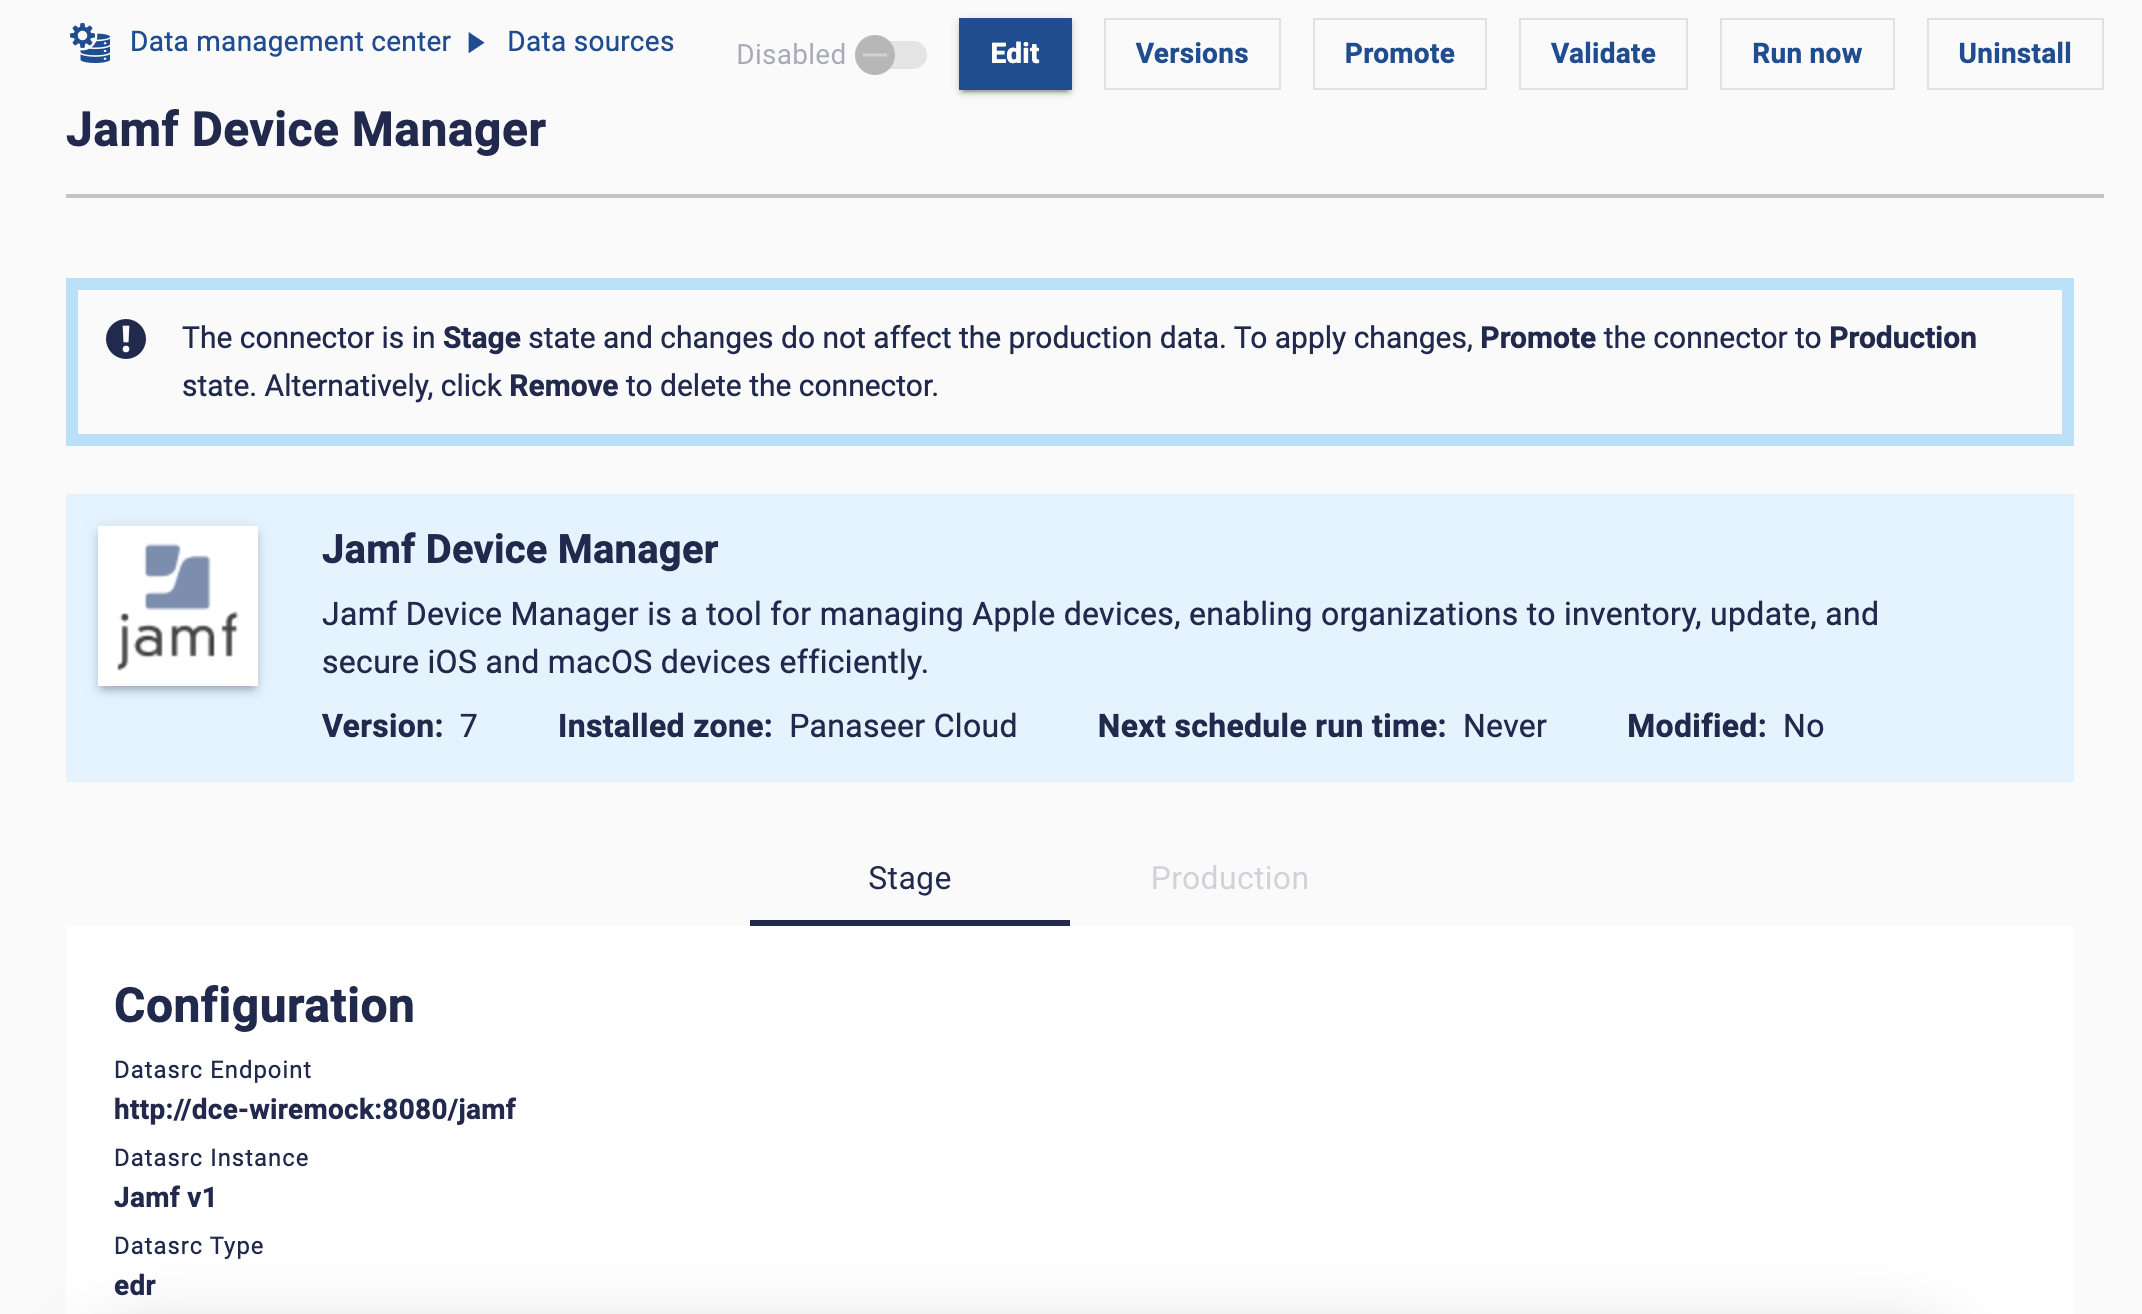Click the Validate button
The width and height of the screenshot is (2142, 1314).
click(x=1603, y=54)
